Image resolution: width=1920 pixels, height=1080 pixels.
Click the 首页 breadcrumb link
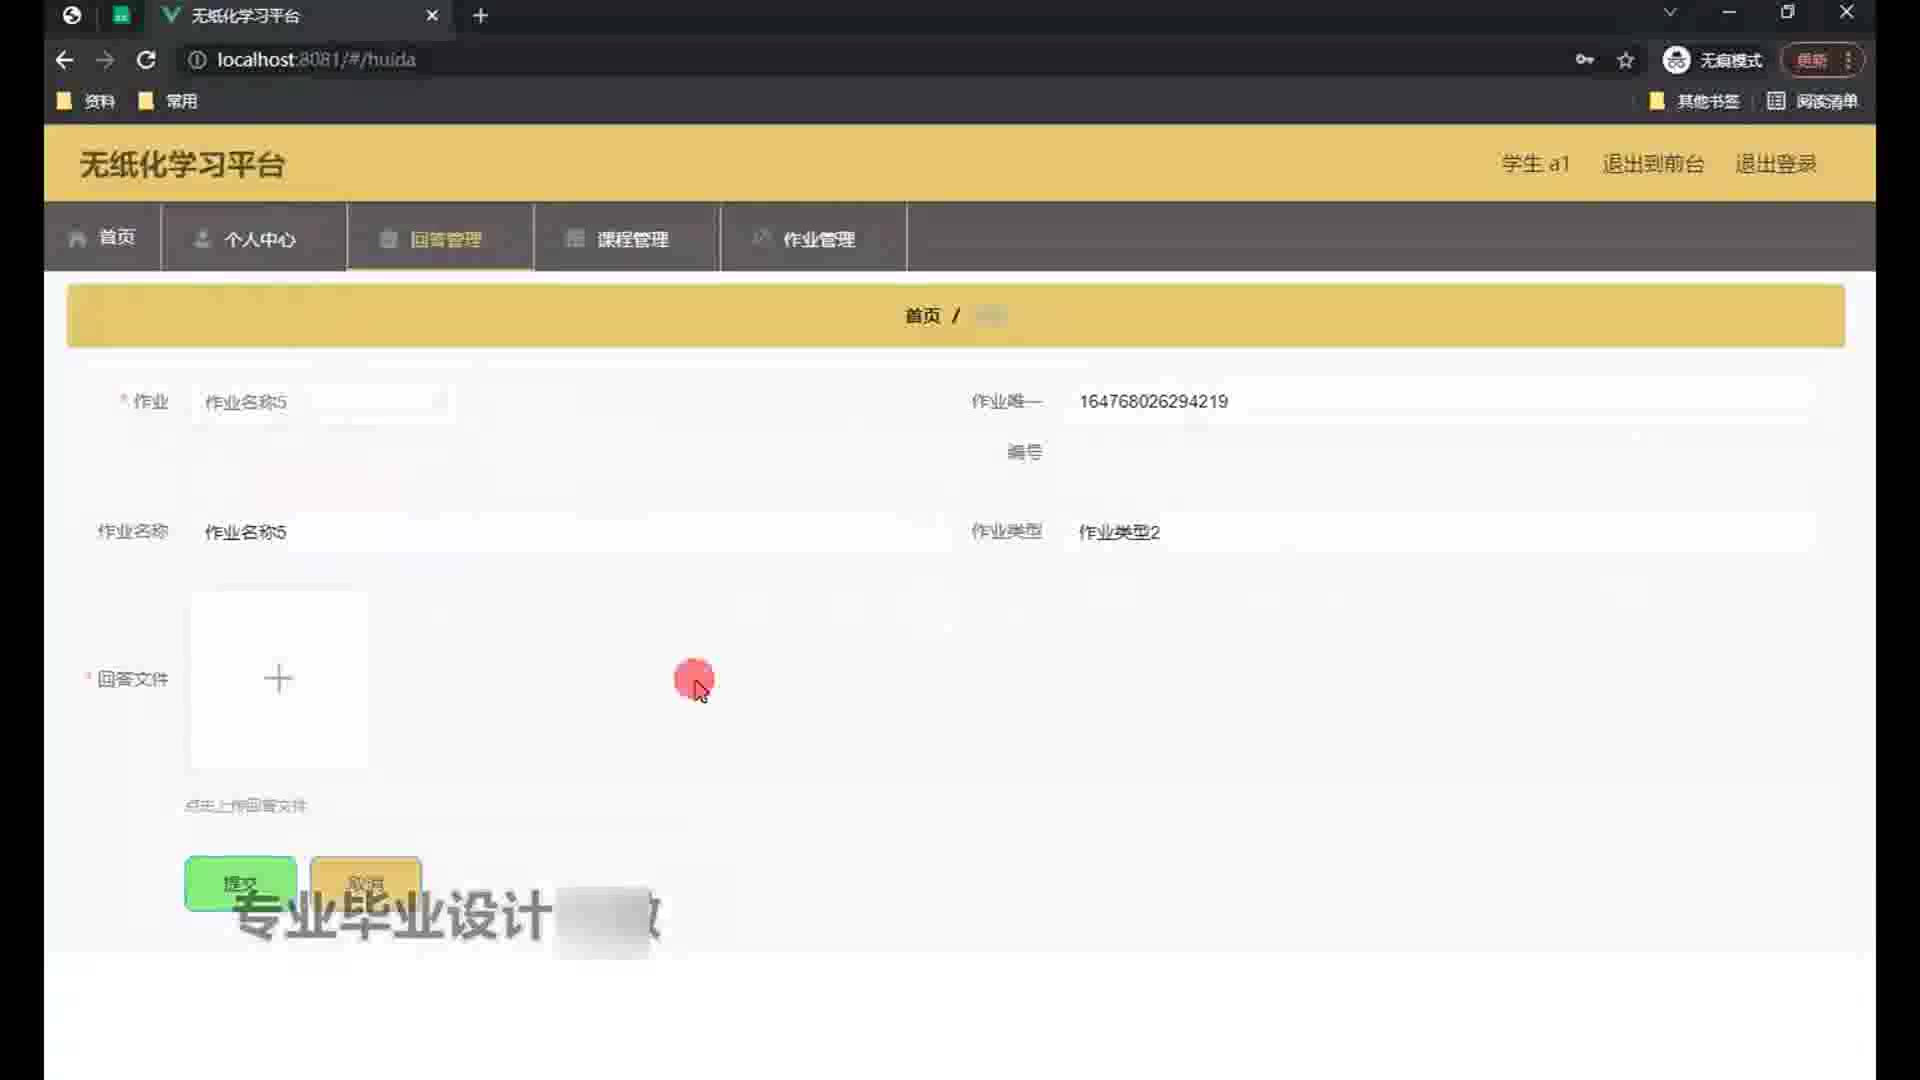(x=922, y=316)
